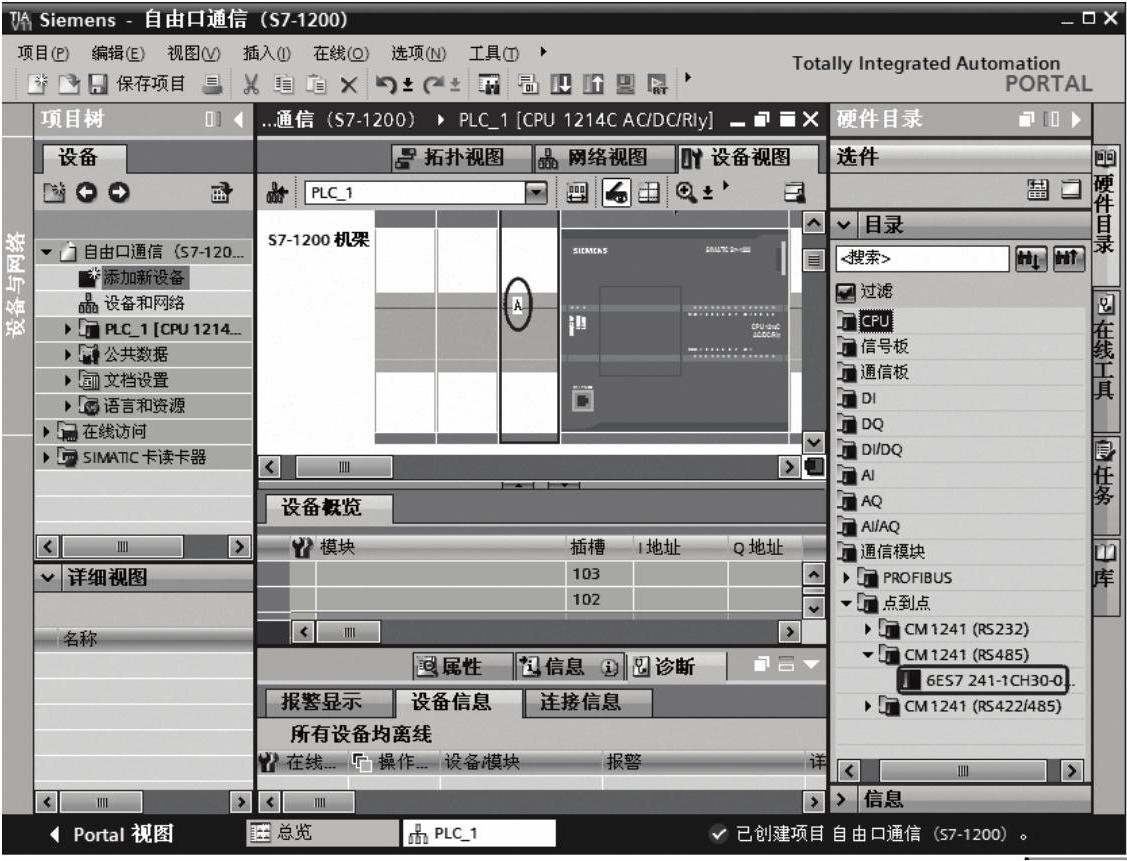The width and height of the screenshot is (1127, 861).
Task: Open the 在线(O) menu
Action: [341, 53]
